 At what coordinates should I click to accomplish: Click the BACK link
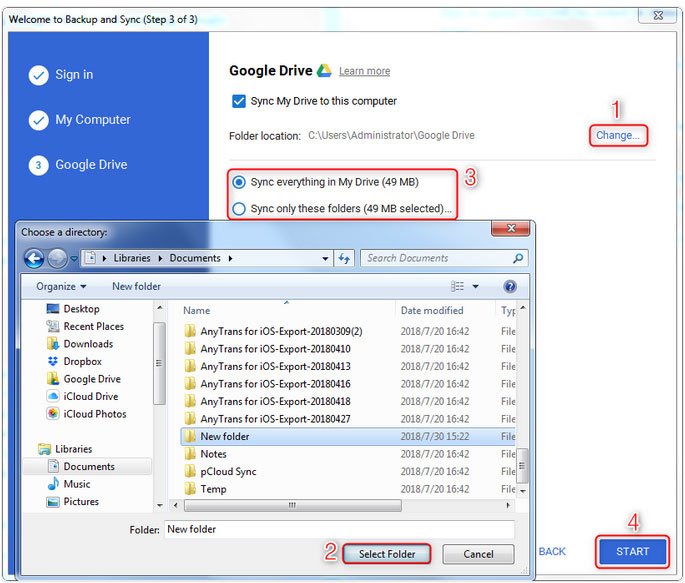[x=552, y=552]
